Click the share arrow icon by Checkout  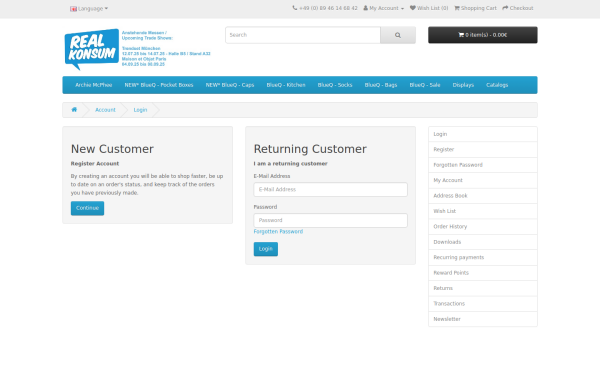[x=505, y=8]
